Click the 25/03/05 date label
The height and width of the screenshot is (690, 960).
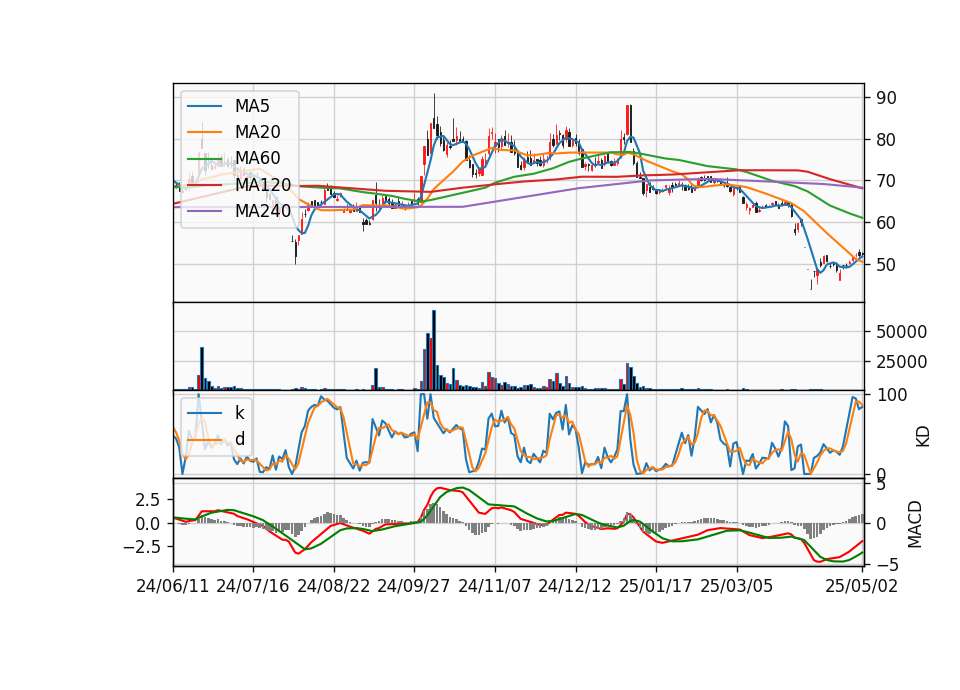(737, 586)
